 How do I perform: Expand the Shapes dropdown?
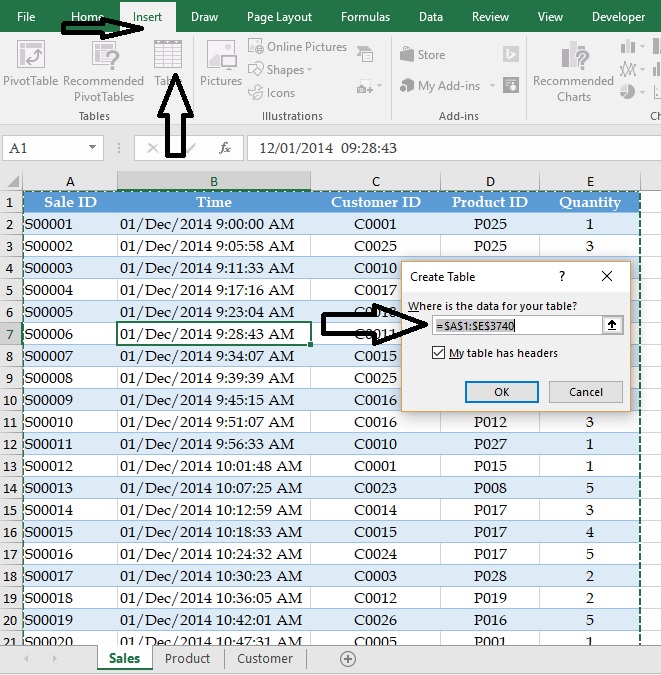[310, 70]
